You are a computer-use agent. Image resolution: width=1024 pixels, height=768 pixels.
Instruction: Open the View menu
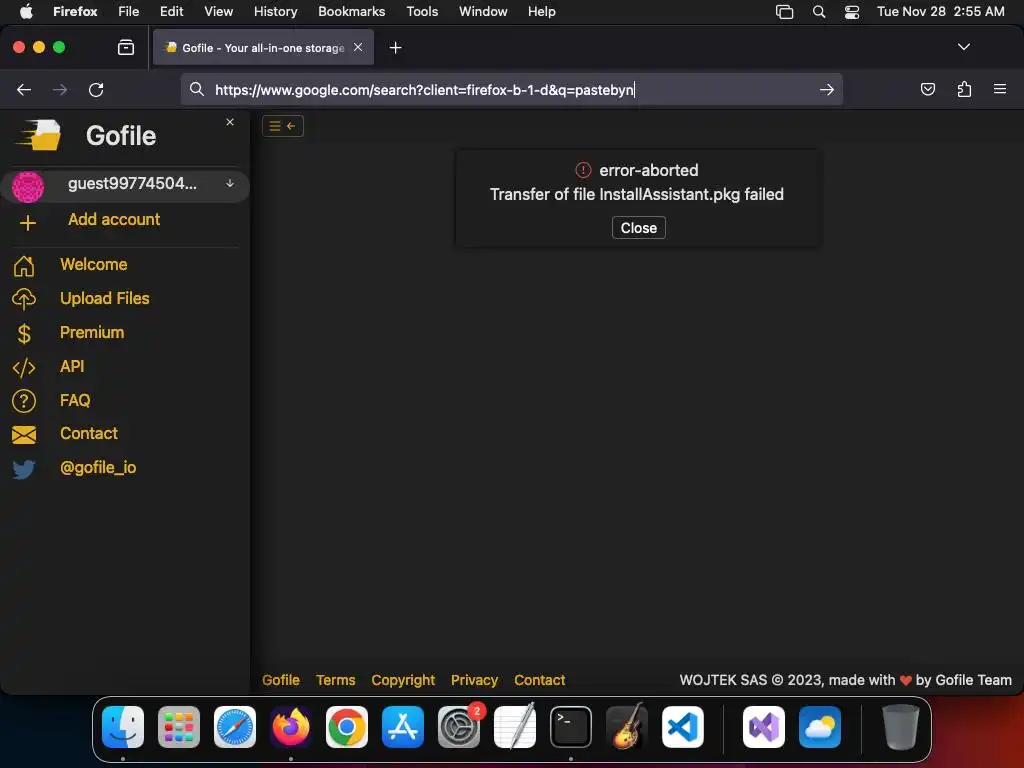click(x=218, y=12)
